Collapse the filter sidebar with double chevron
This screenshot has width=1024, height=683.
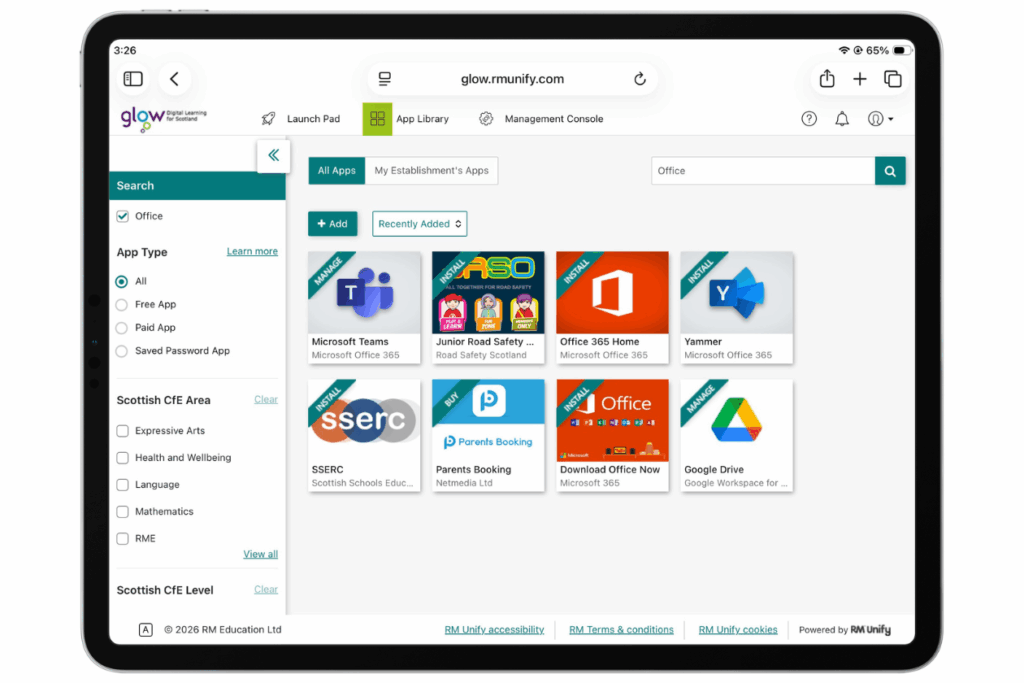(x=273, y=156)
